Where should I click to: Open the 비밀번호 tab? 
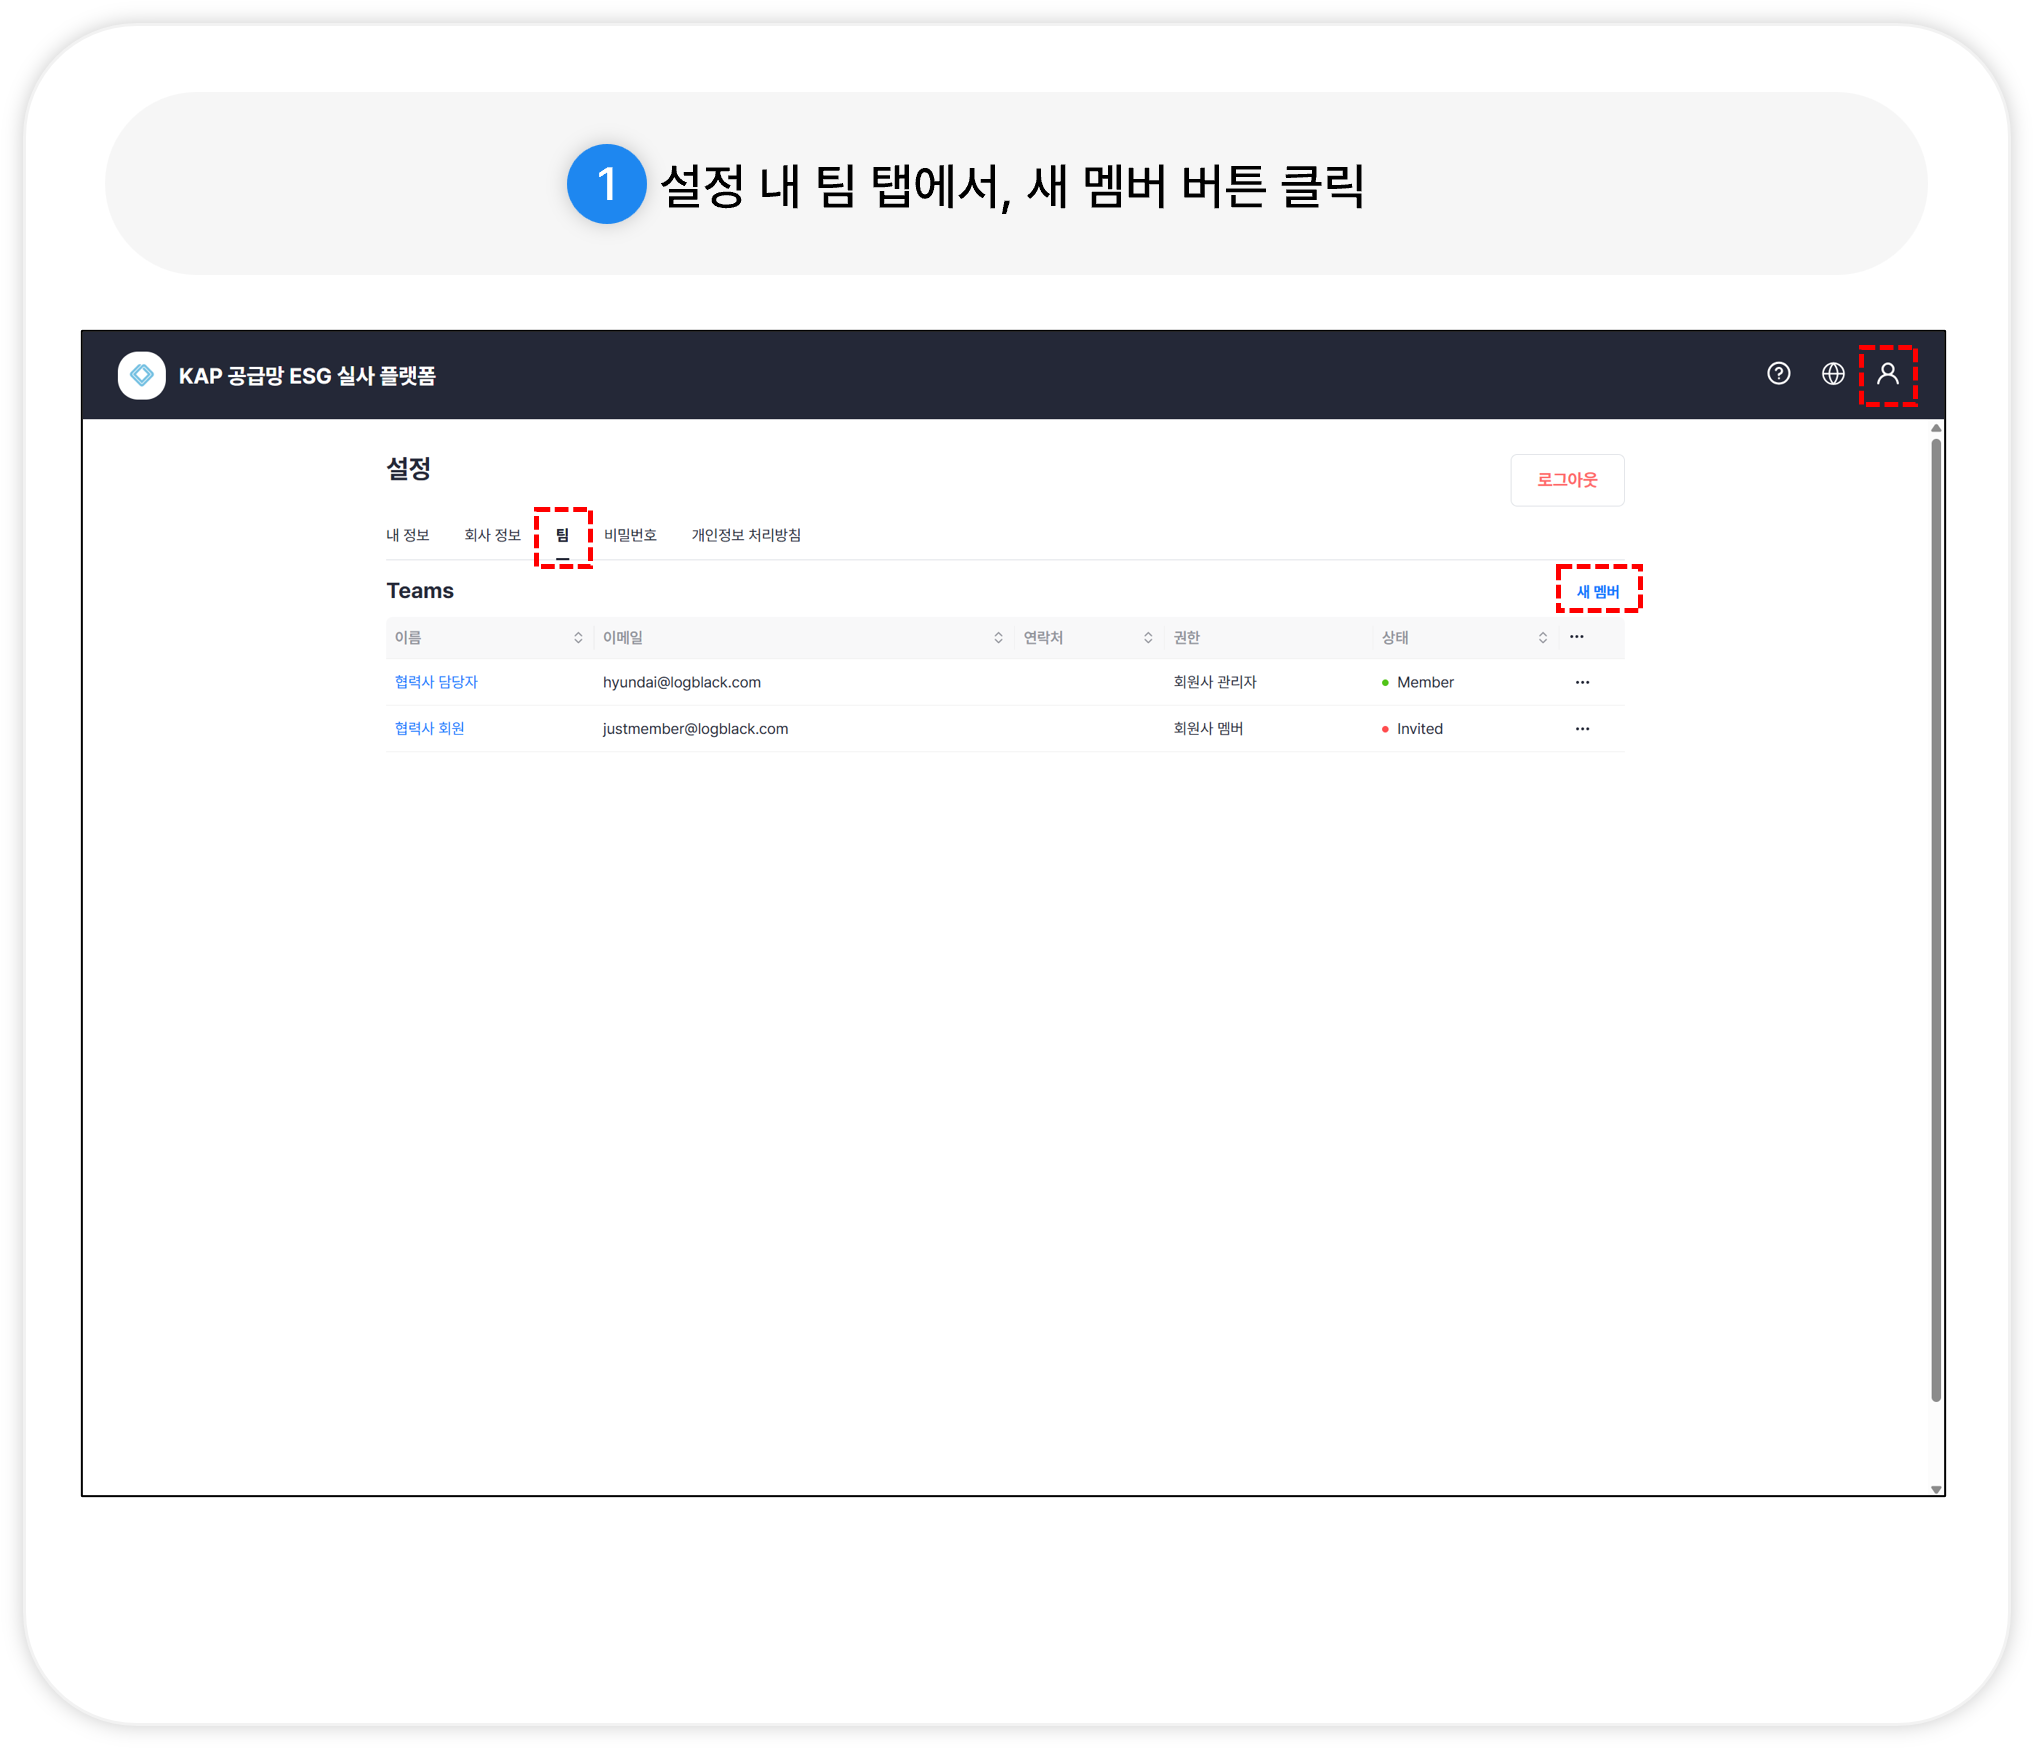tap(630, 535)
